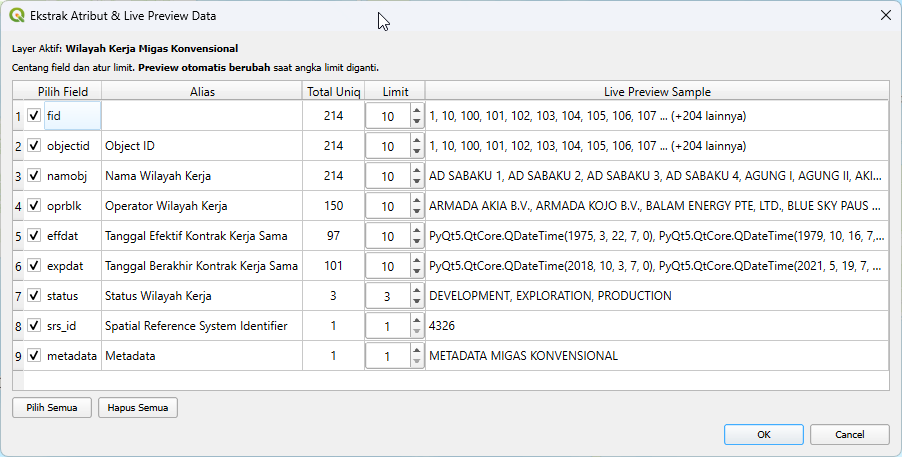Decrease the limit for objectid row
The image size is (902, 457).
pos(417,152)
